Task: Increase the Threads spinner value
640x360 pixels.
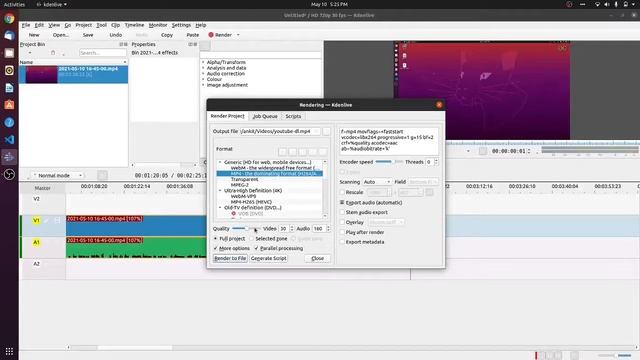Action: tap(436, 160)
